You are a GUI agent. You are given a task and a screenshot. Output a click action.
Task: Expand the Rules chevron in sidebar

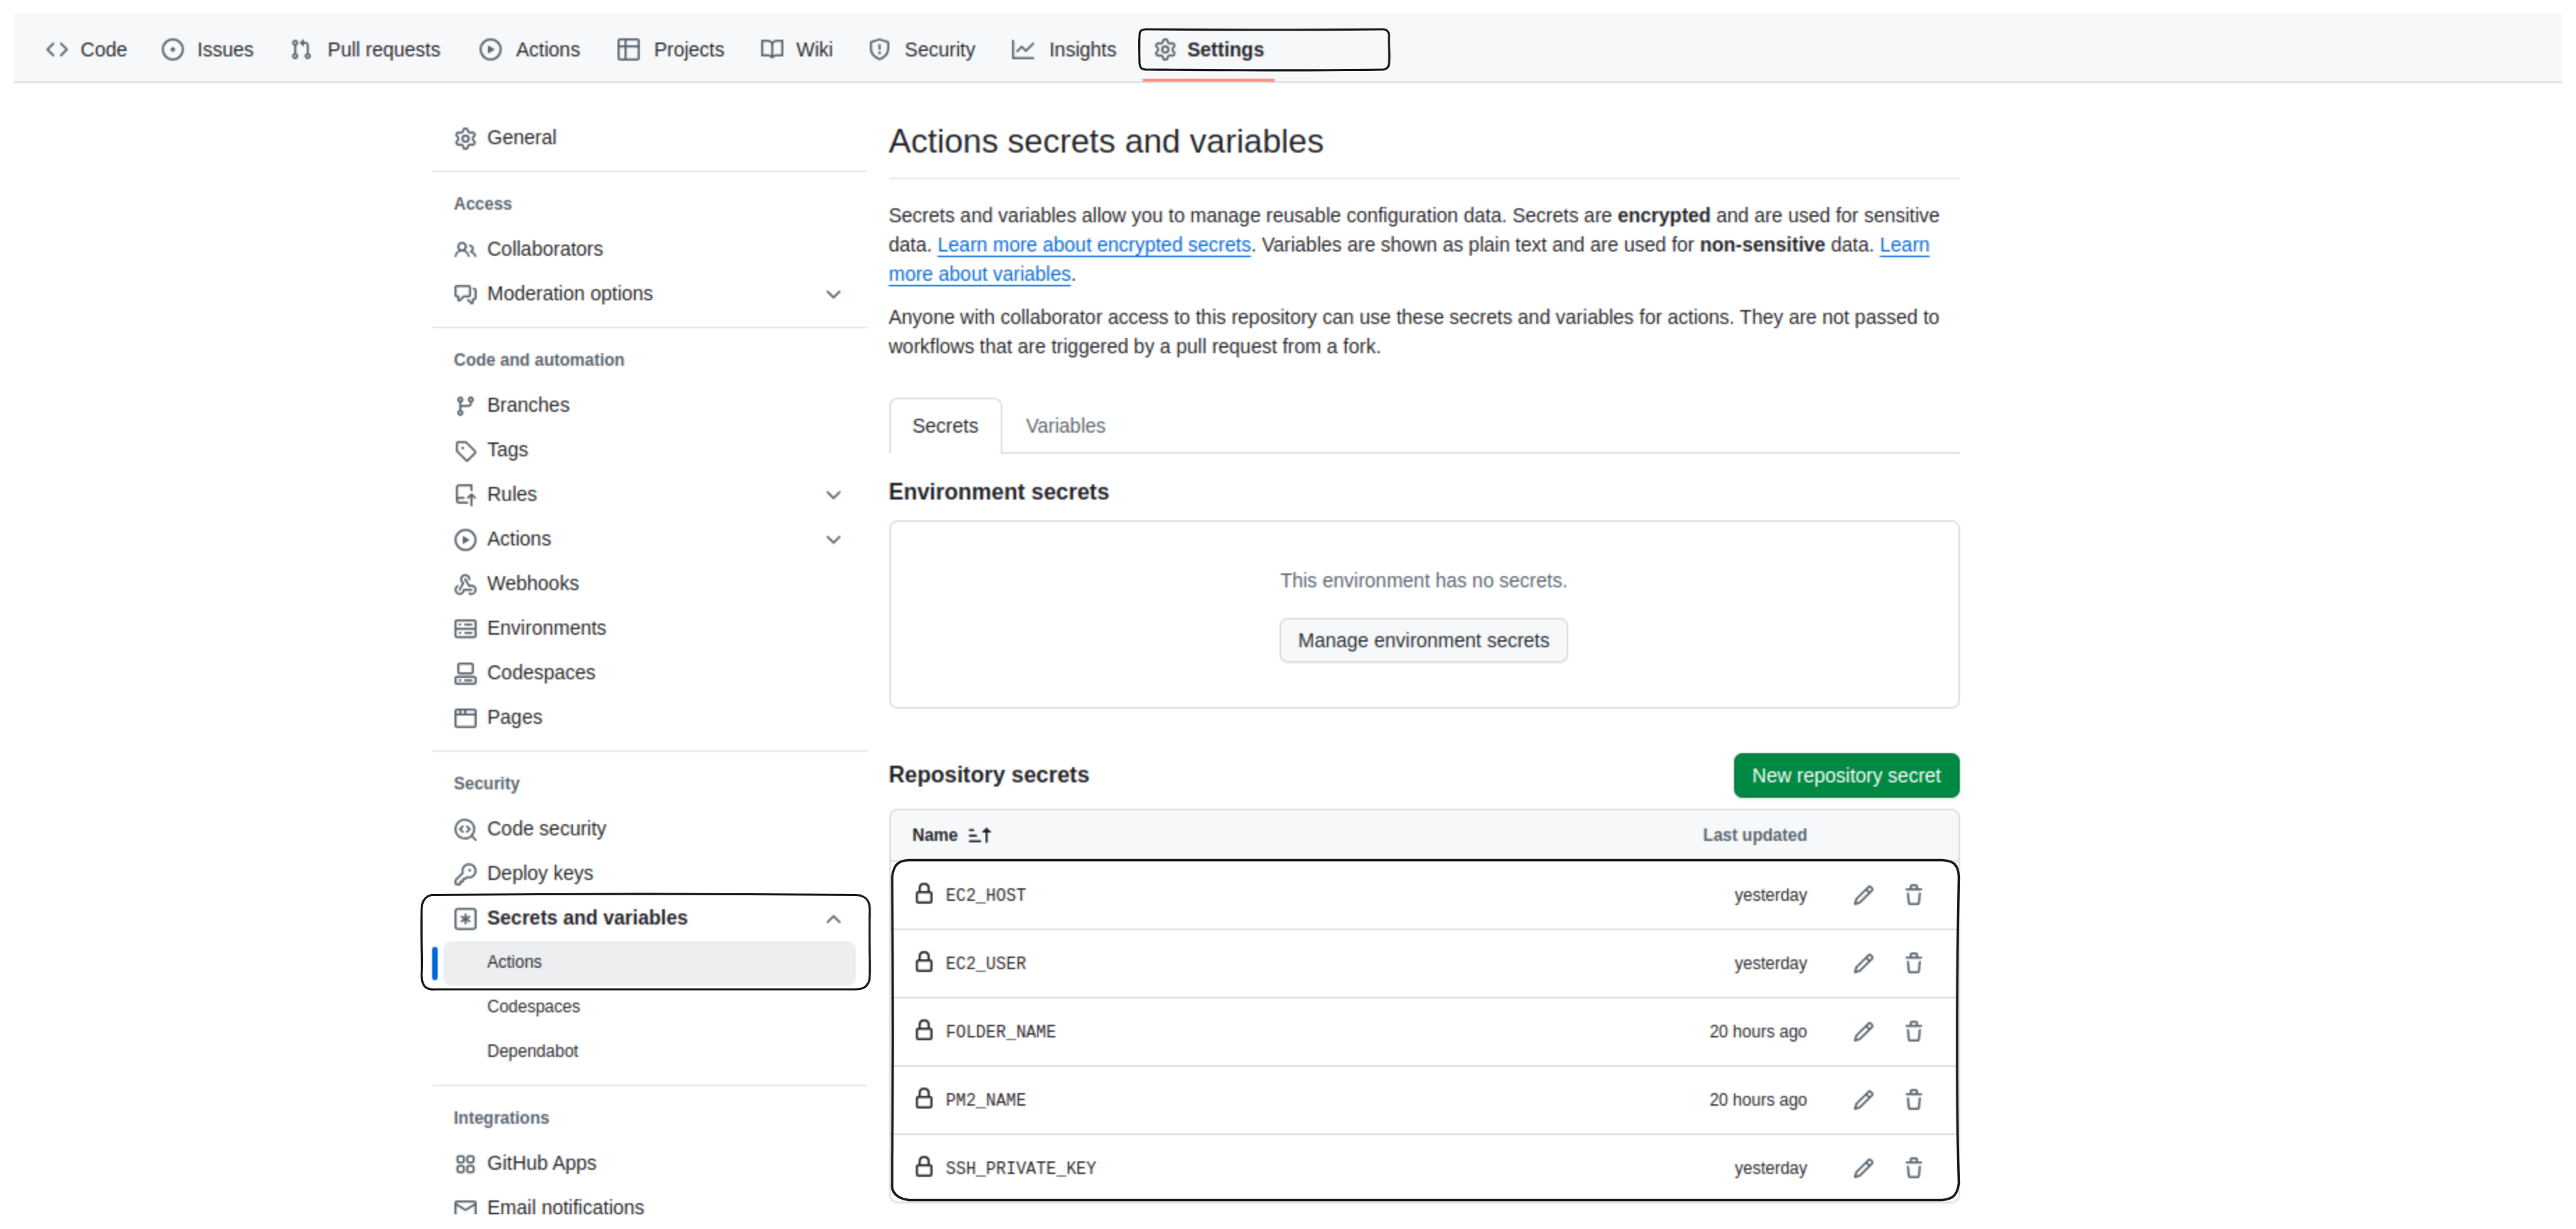click(x=833, y=495)
